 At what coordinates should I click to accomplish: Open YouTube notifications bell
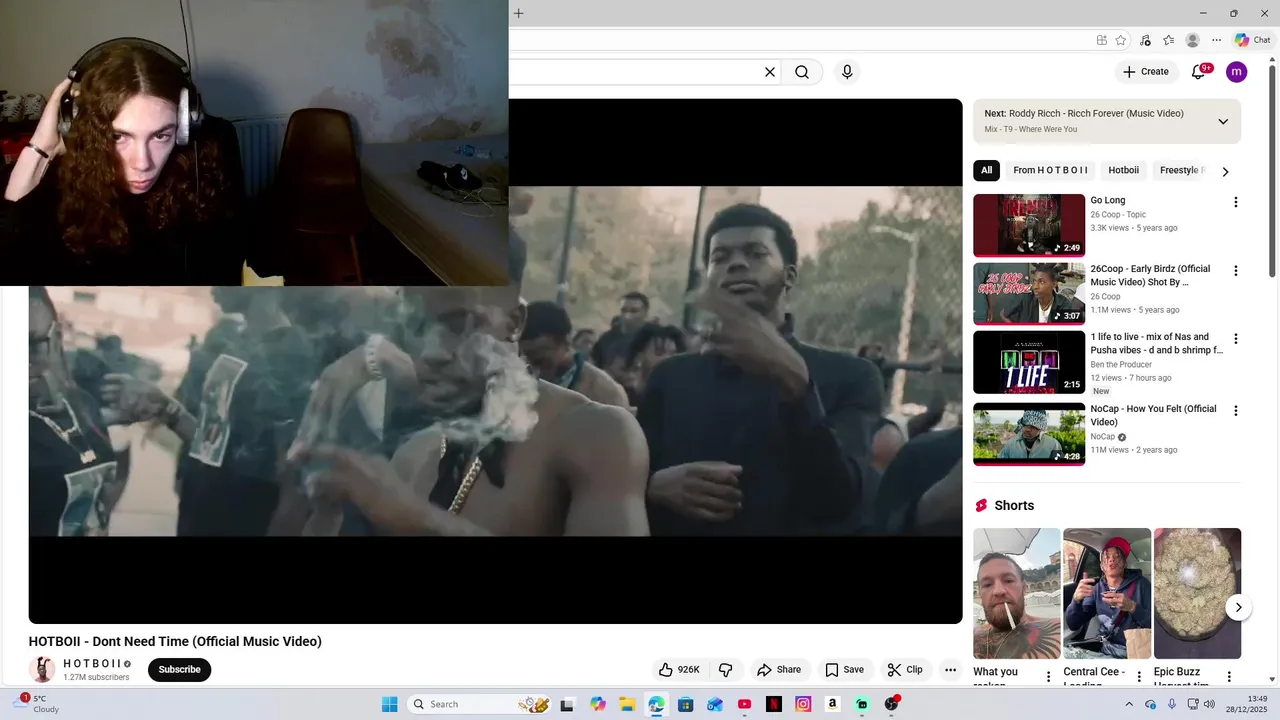tap(1198, 72)
